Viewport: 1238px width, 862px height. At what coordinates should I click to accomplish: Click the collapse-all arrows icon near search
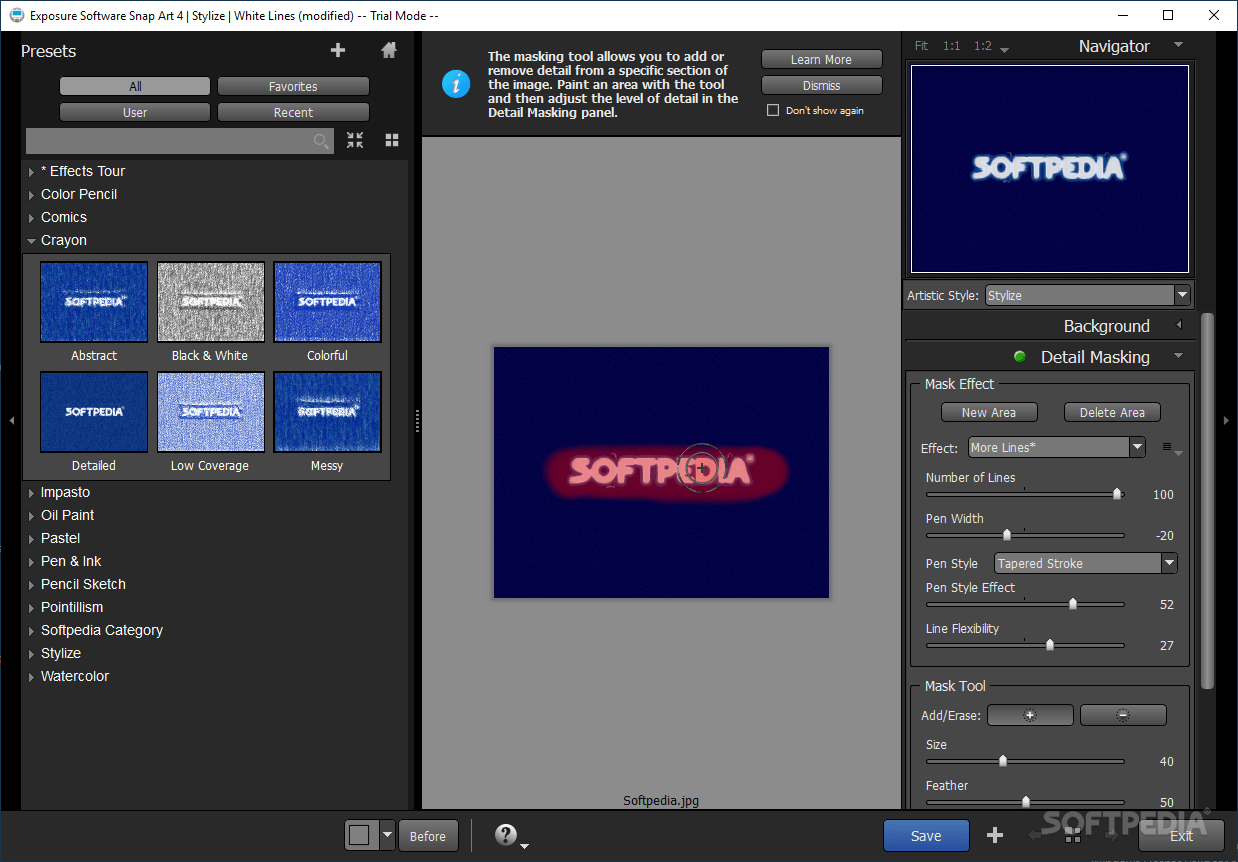(x=355, y=140)
